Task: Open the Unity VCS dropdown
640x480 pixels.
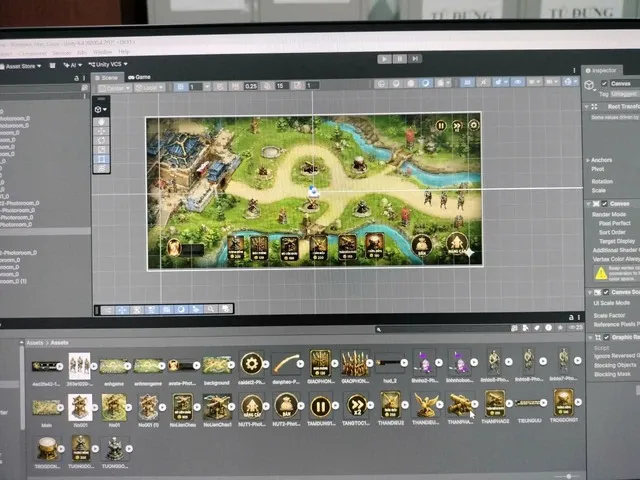Action: [x=108, y=64]
